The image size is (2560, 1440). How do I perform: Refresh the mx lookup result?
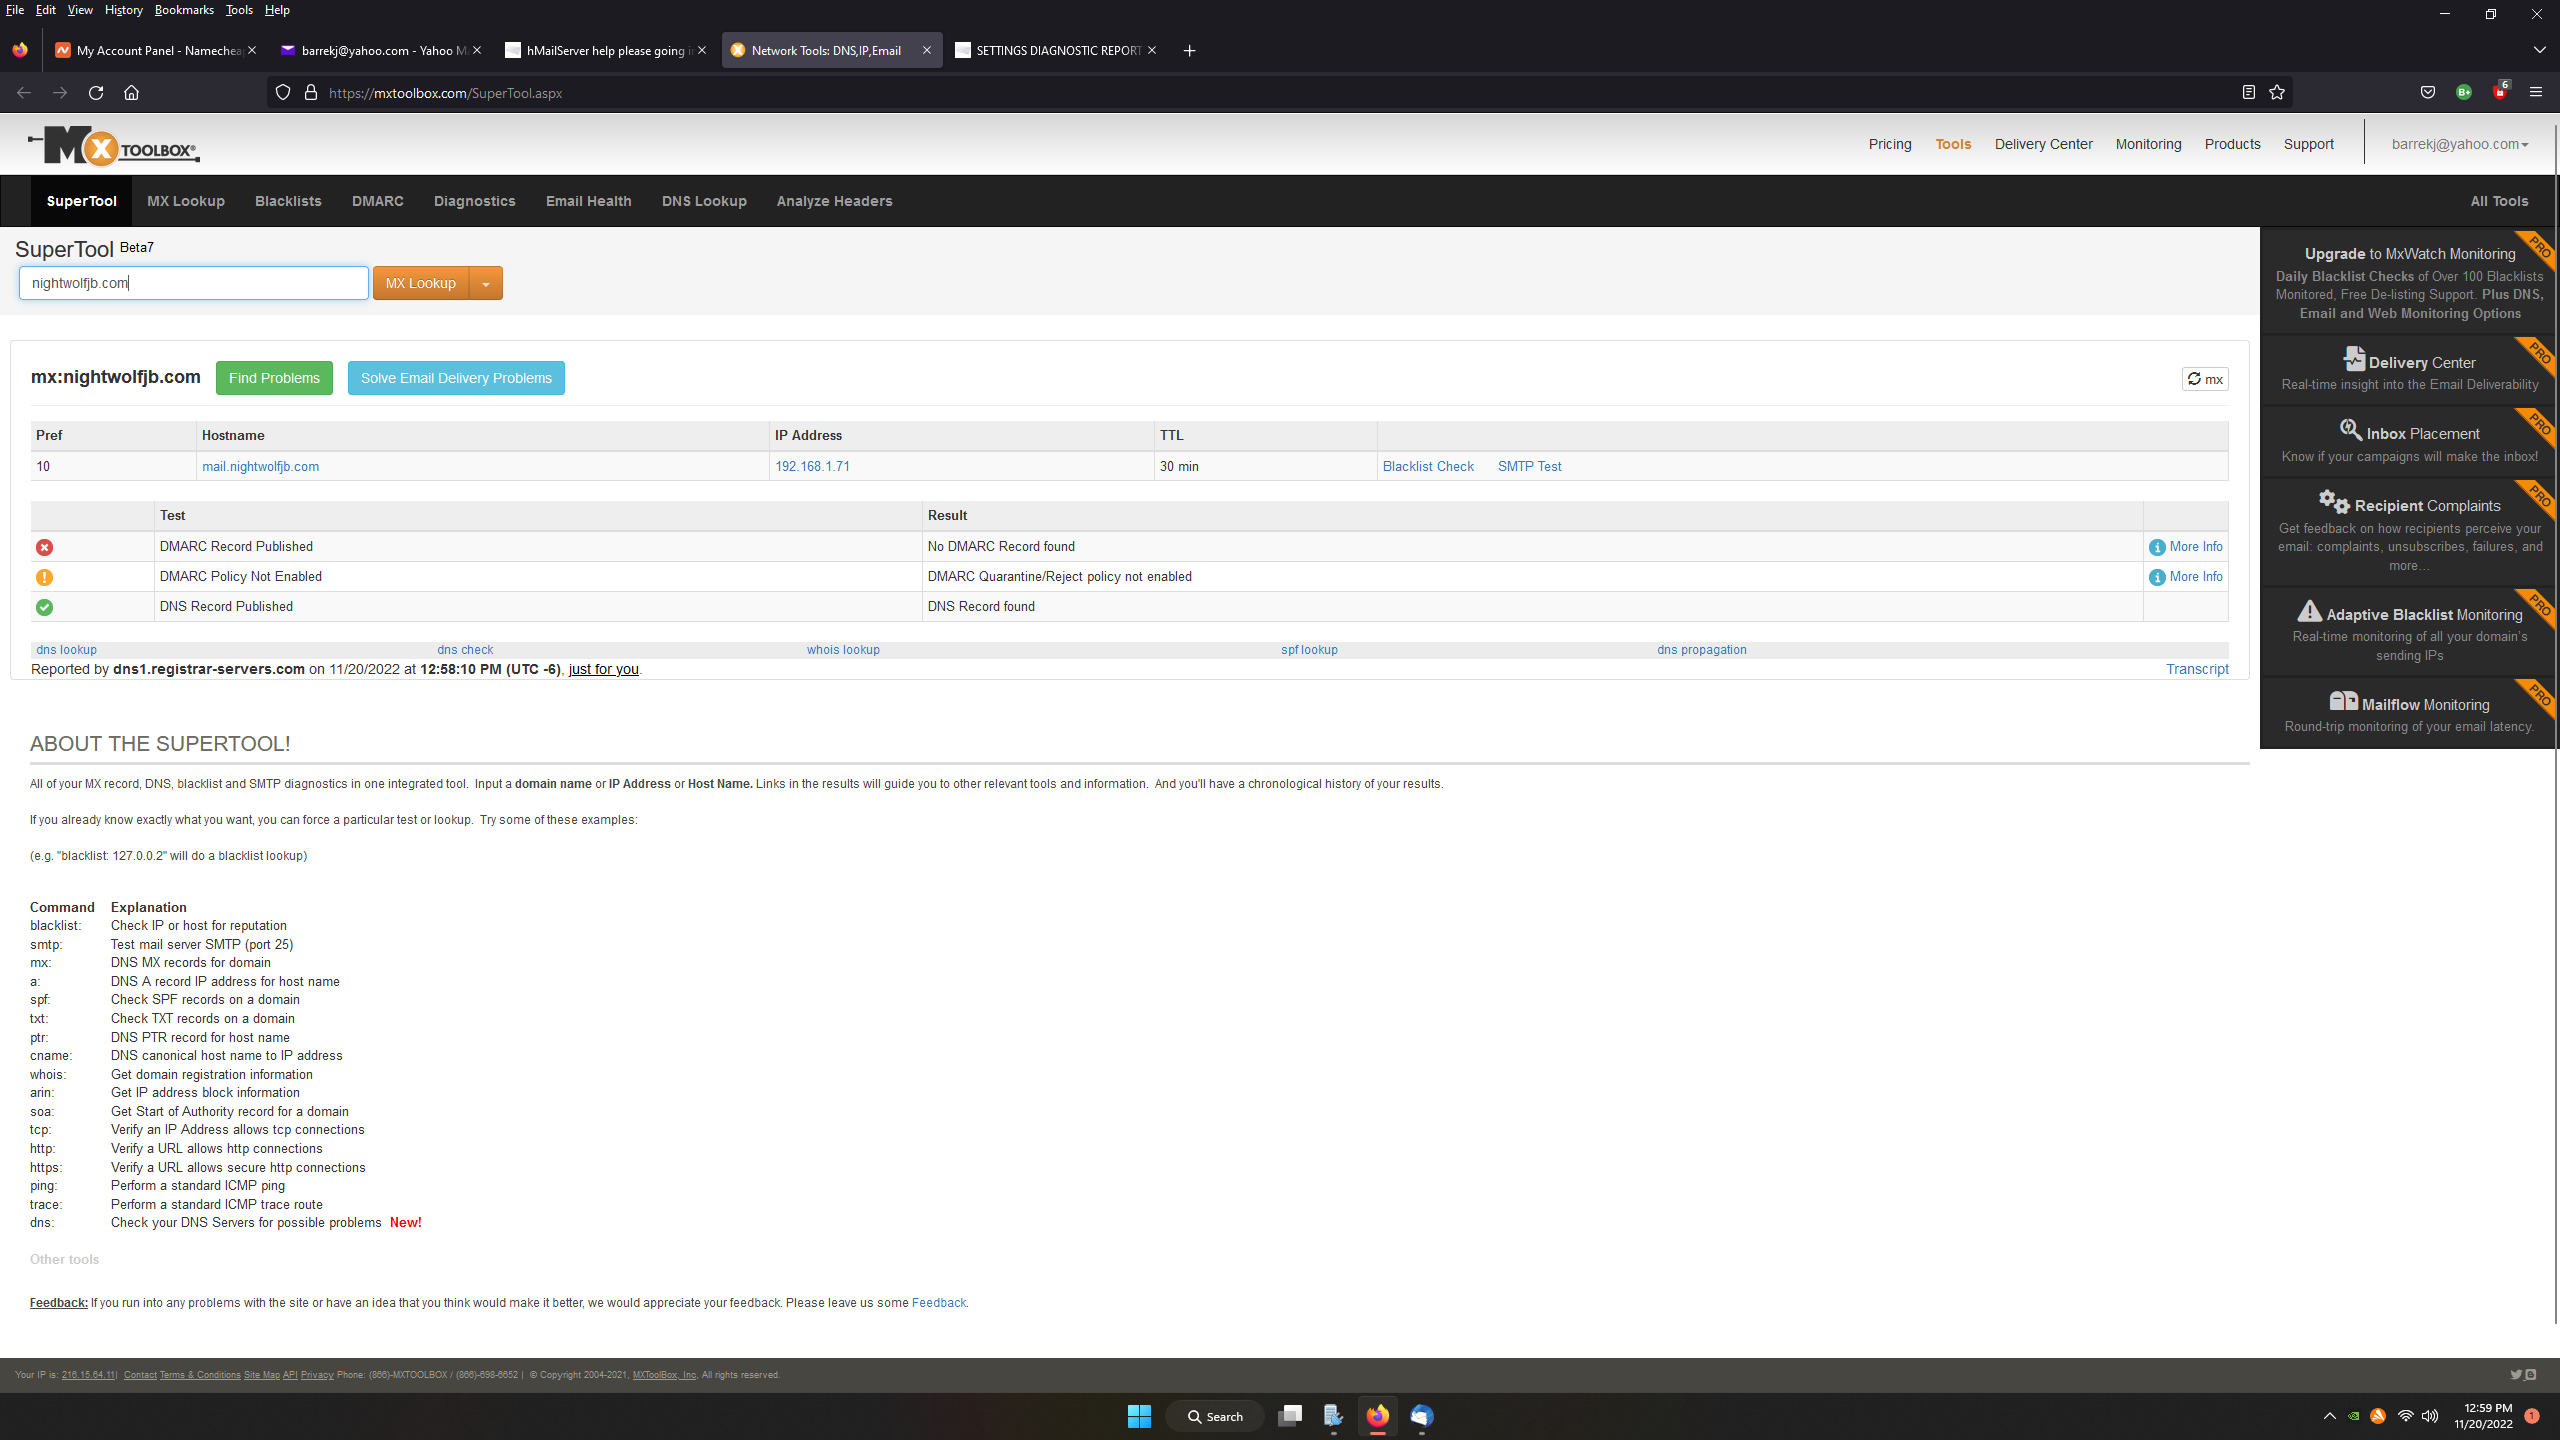pyautogui.click(x=2205, y=379)
